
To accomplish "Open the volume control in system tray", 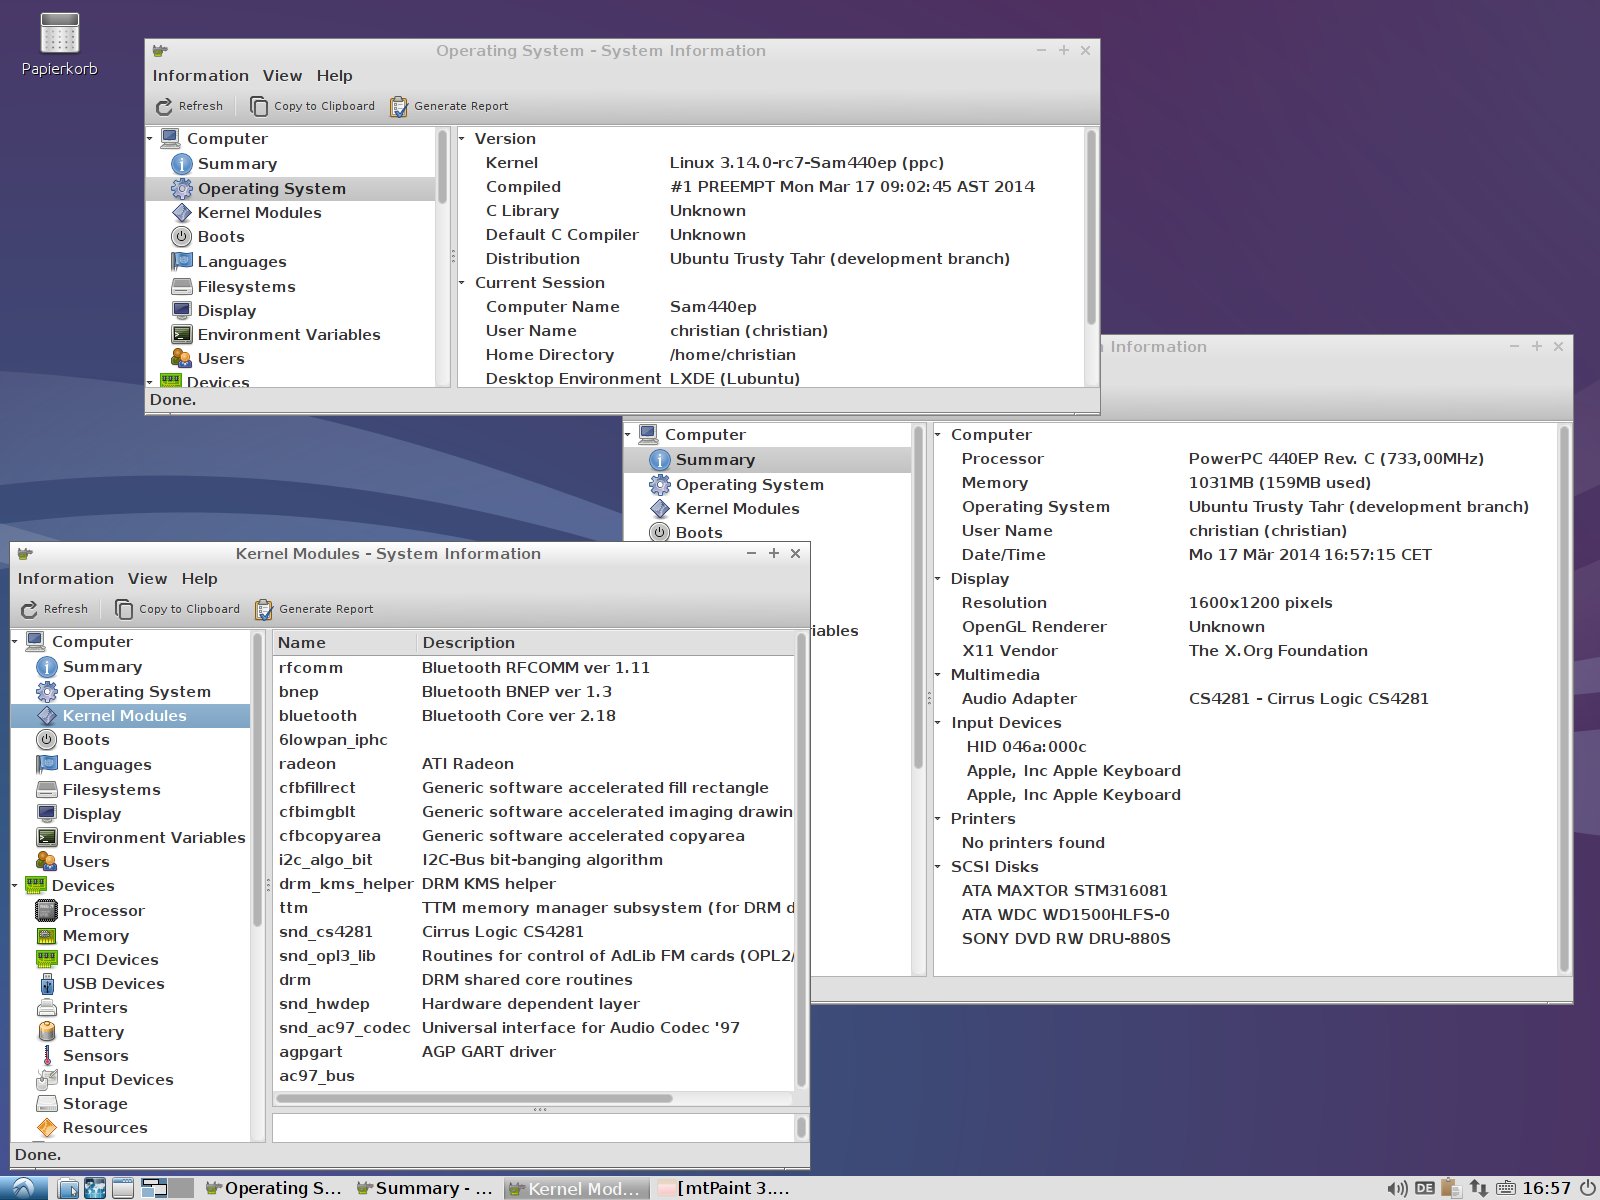I will click(x=1397, y=1188).
